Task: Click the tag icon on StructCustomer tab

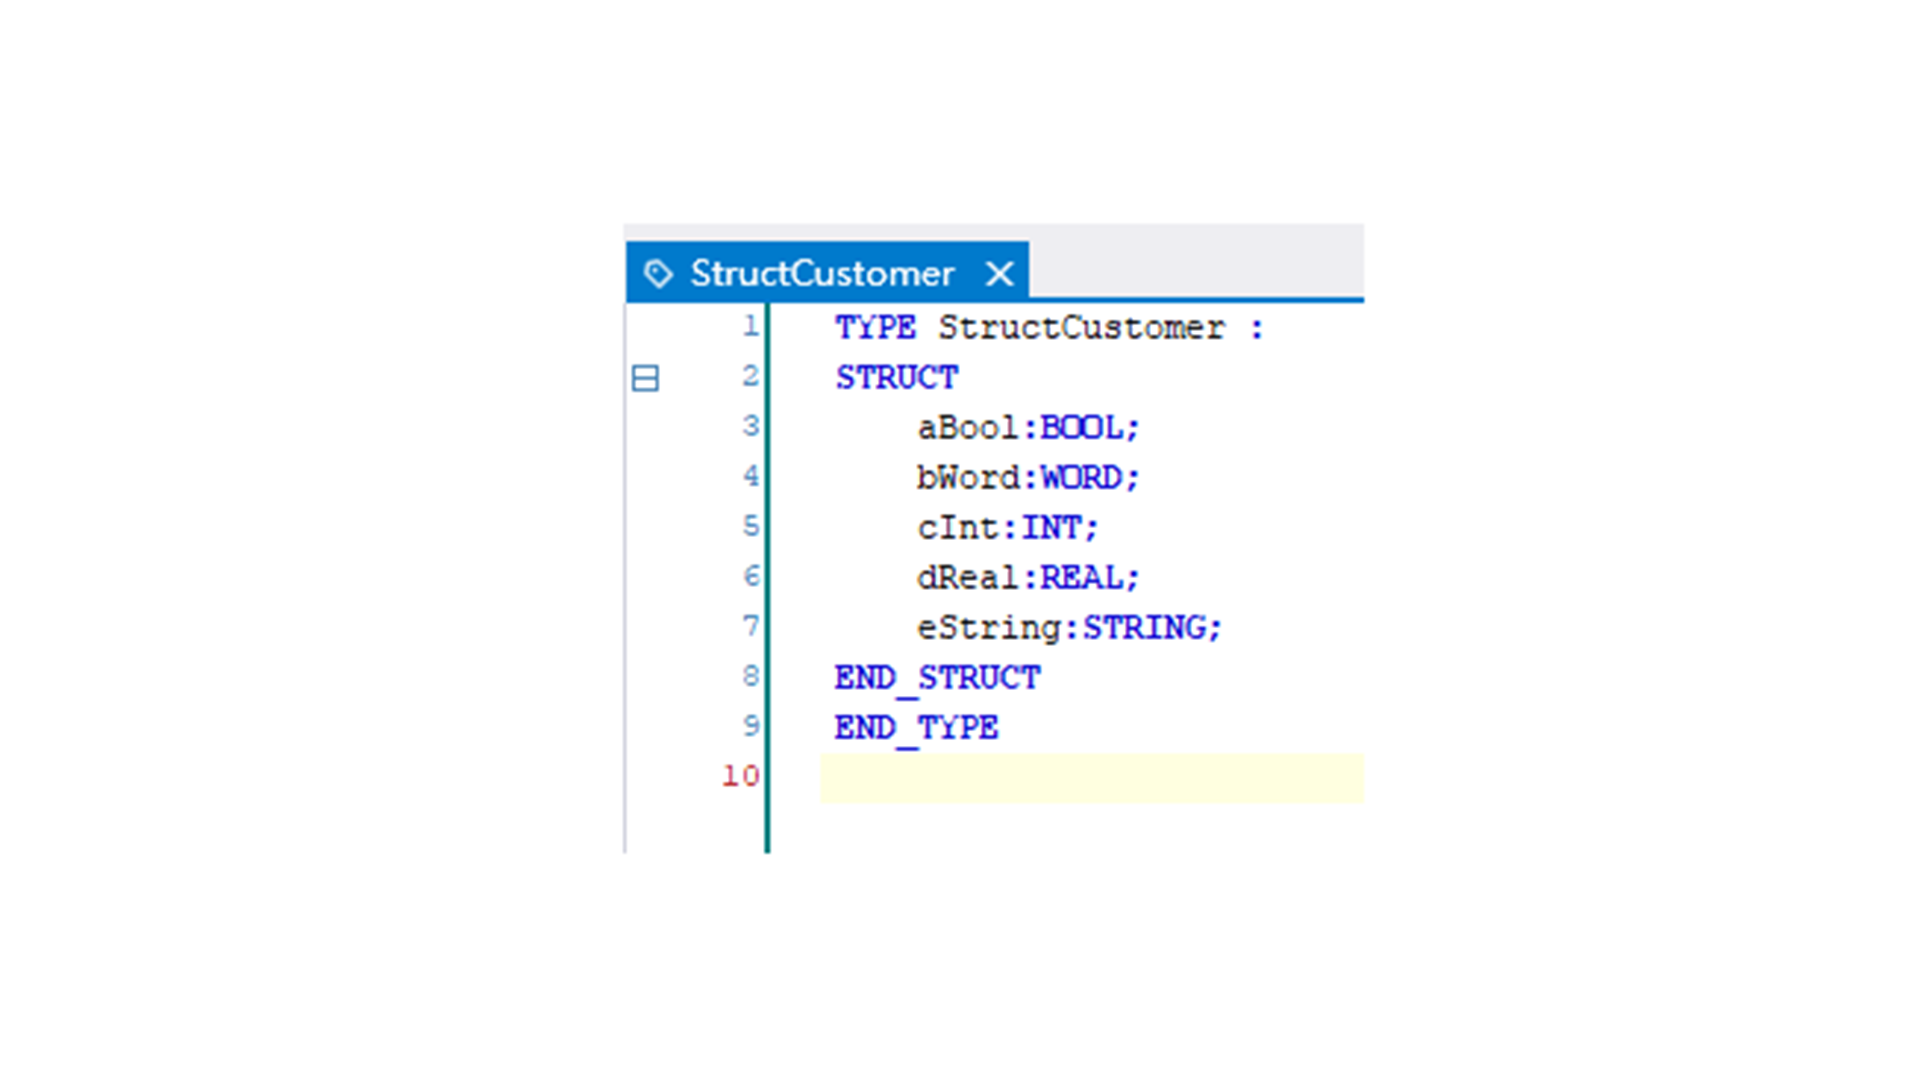Action: coord(657,273)
